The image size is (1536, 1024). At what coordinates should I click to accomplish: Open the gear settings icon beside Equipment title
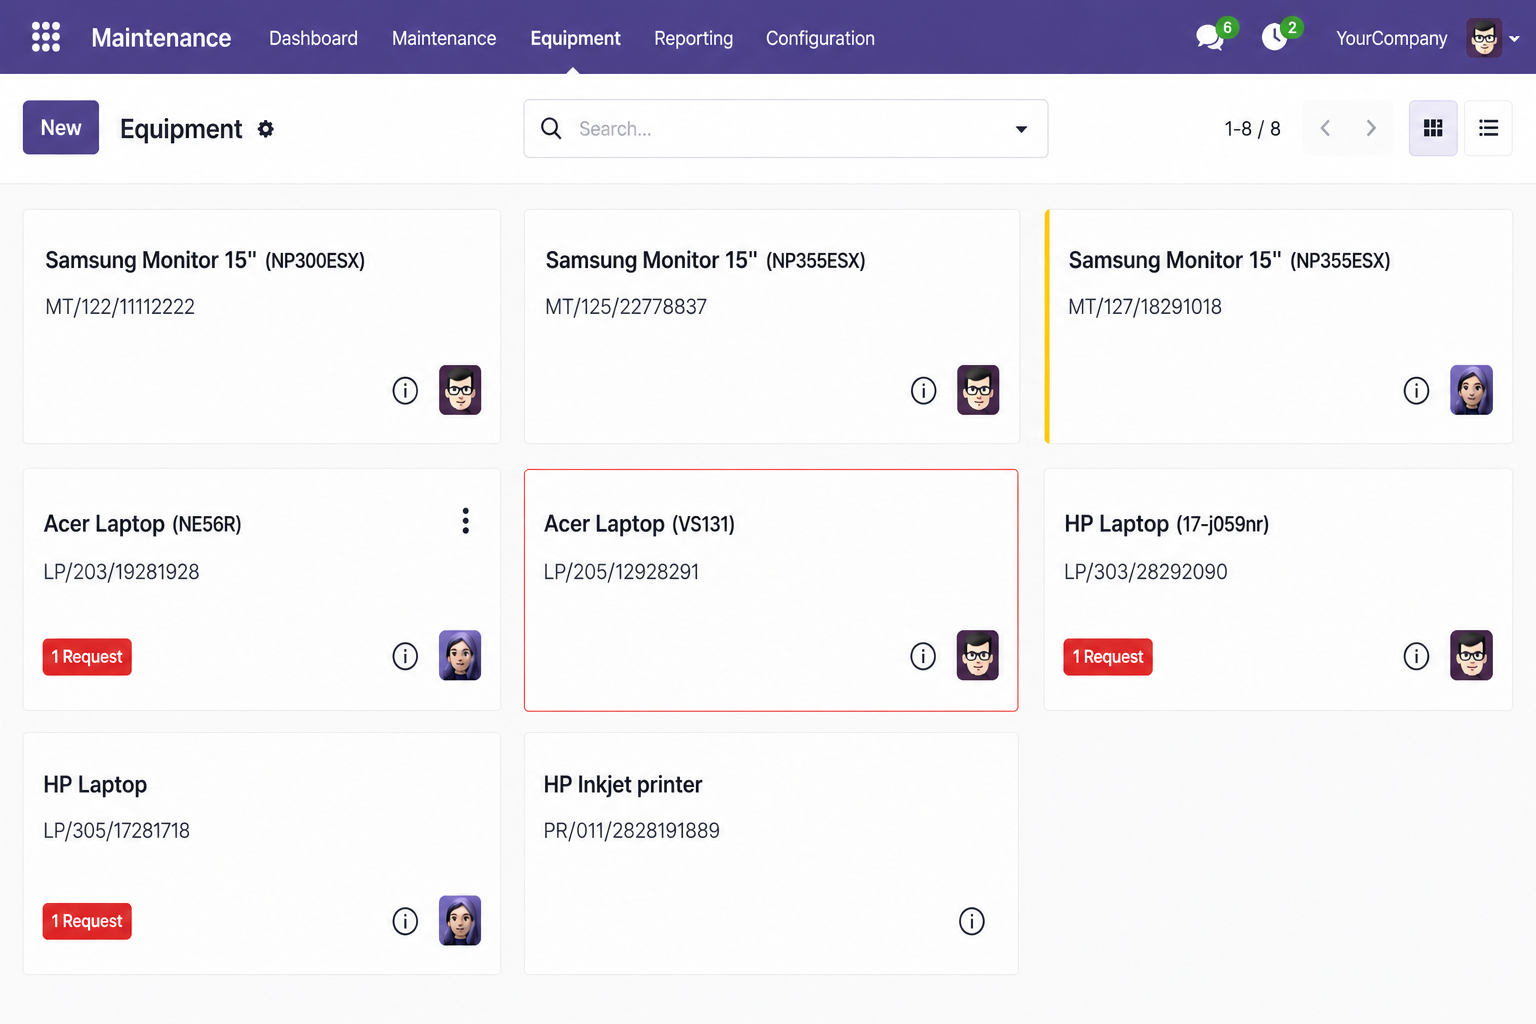click(265, 129)
